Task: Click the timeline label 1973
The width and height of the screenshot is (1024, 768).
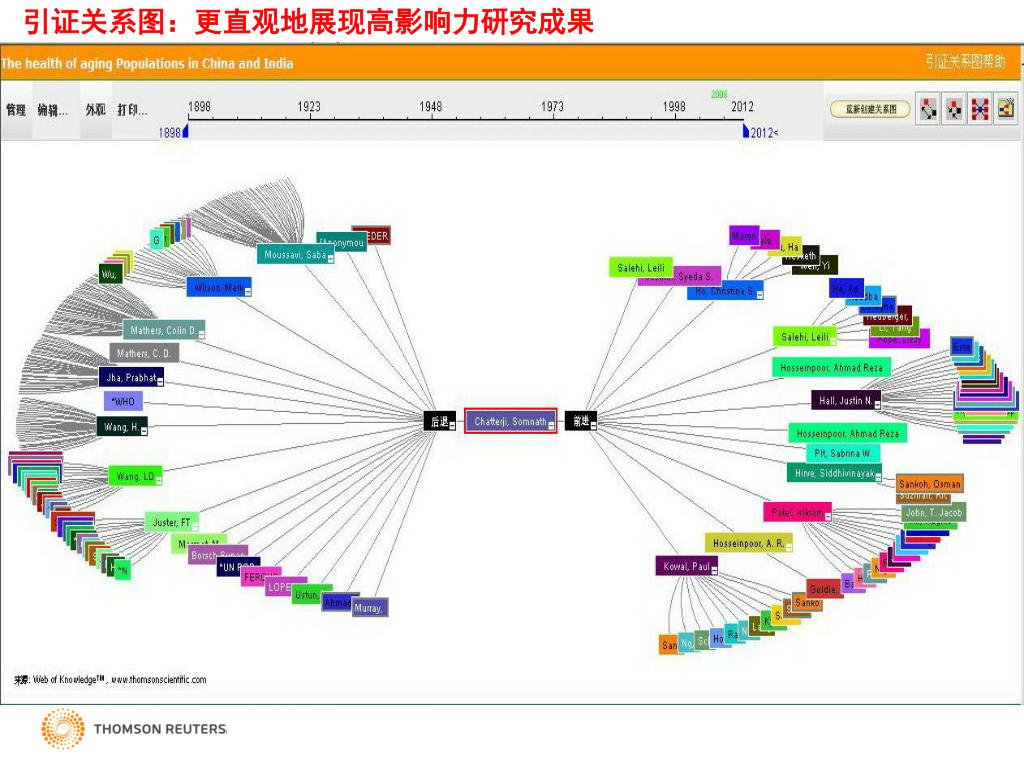Action: tap(552, 106)
